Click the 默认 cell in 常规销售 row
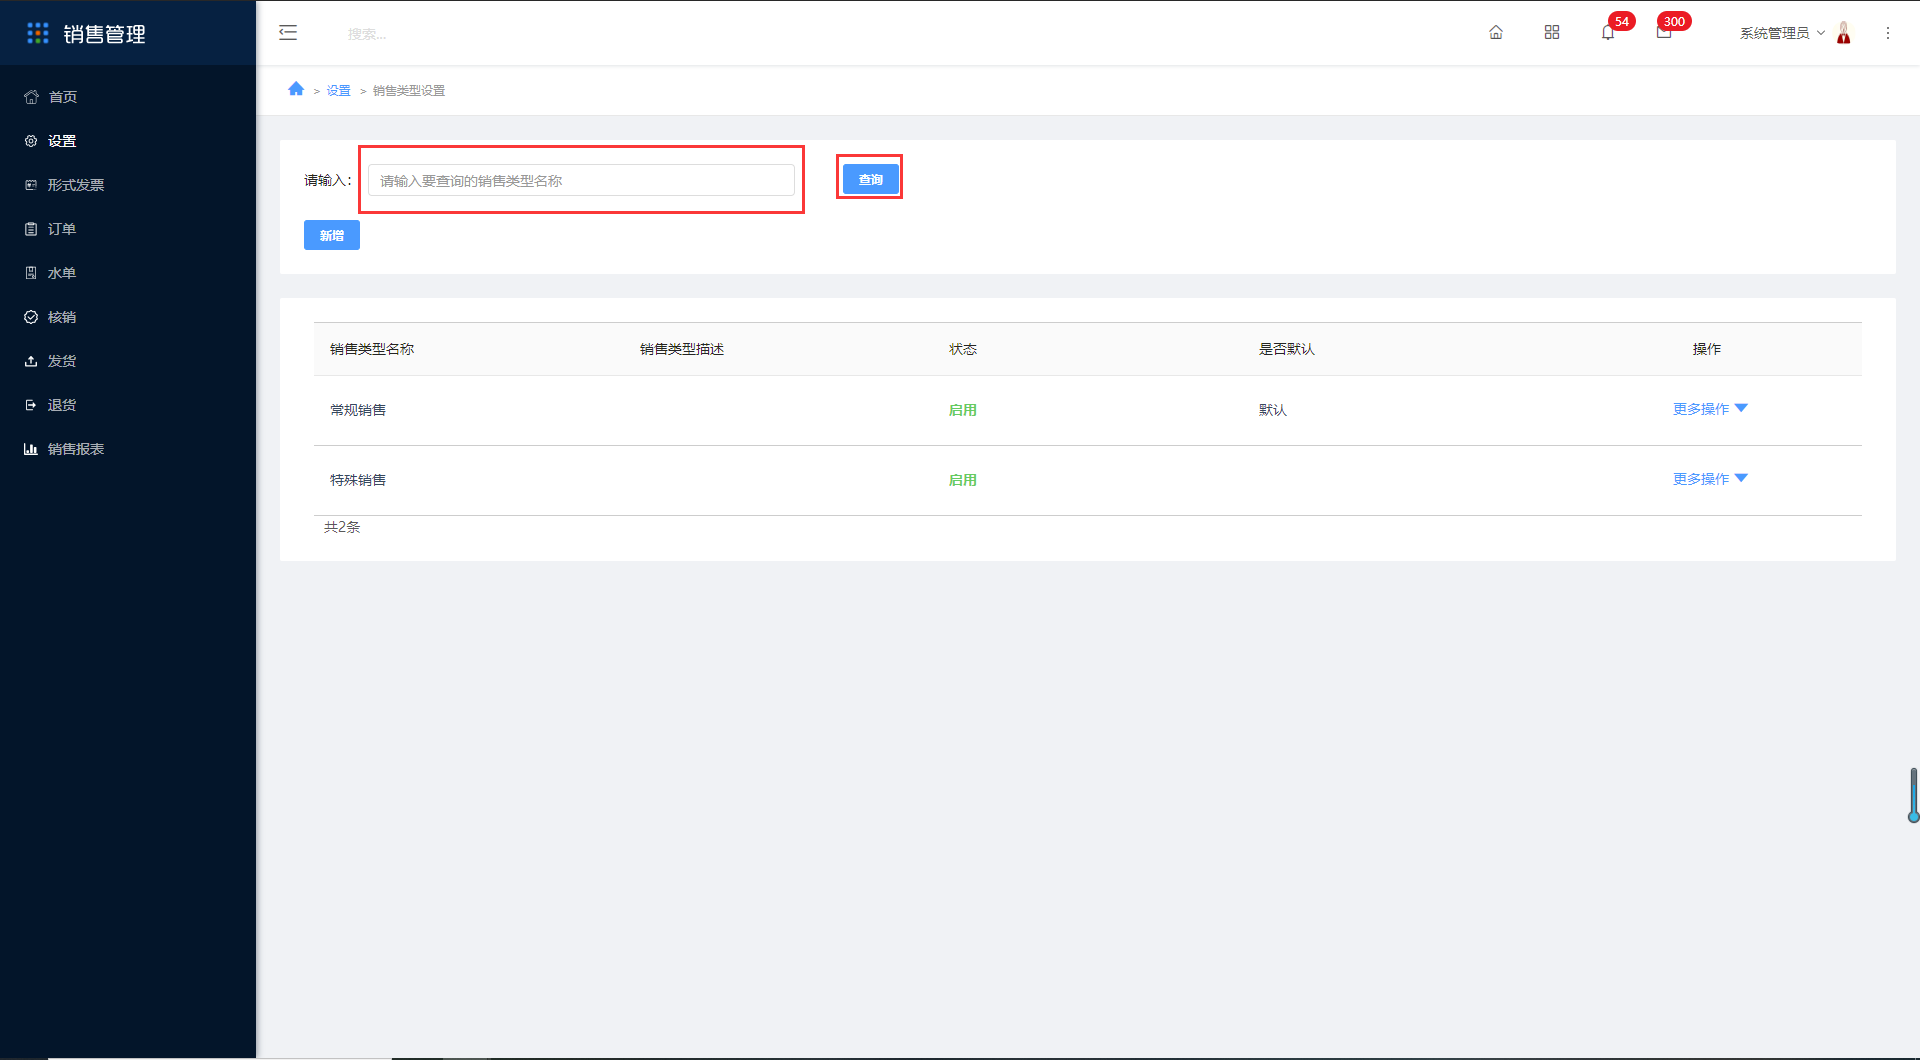 pyautogui.click(x=1272, y=410)
